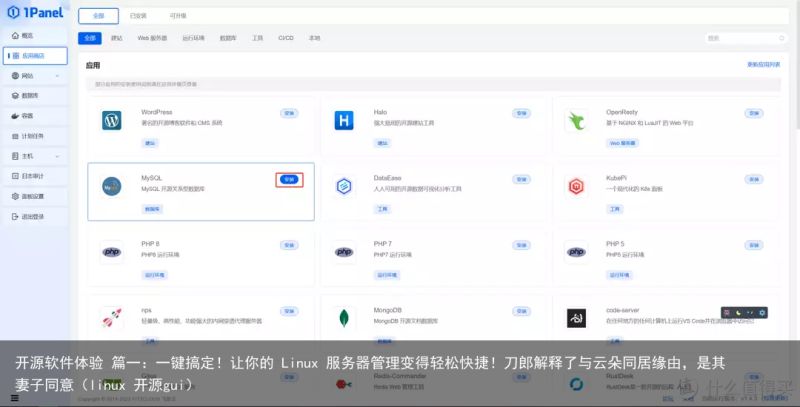Click the PHP 7 app icon
This screenshot has height=407, width=800.
344,252
